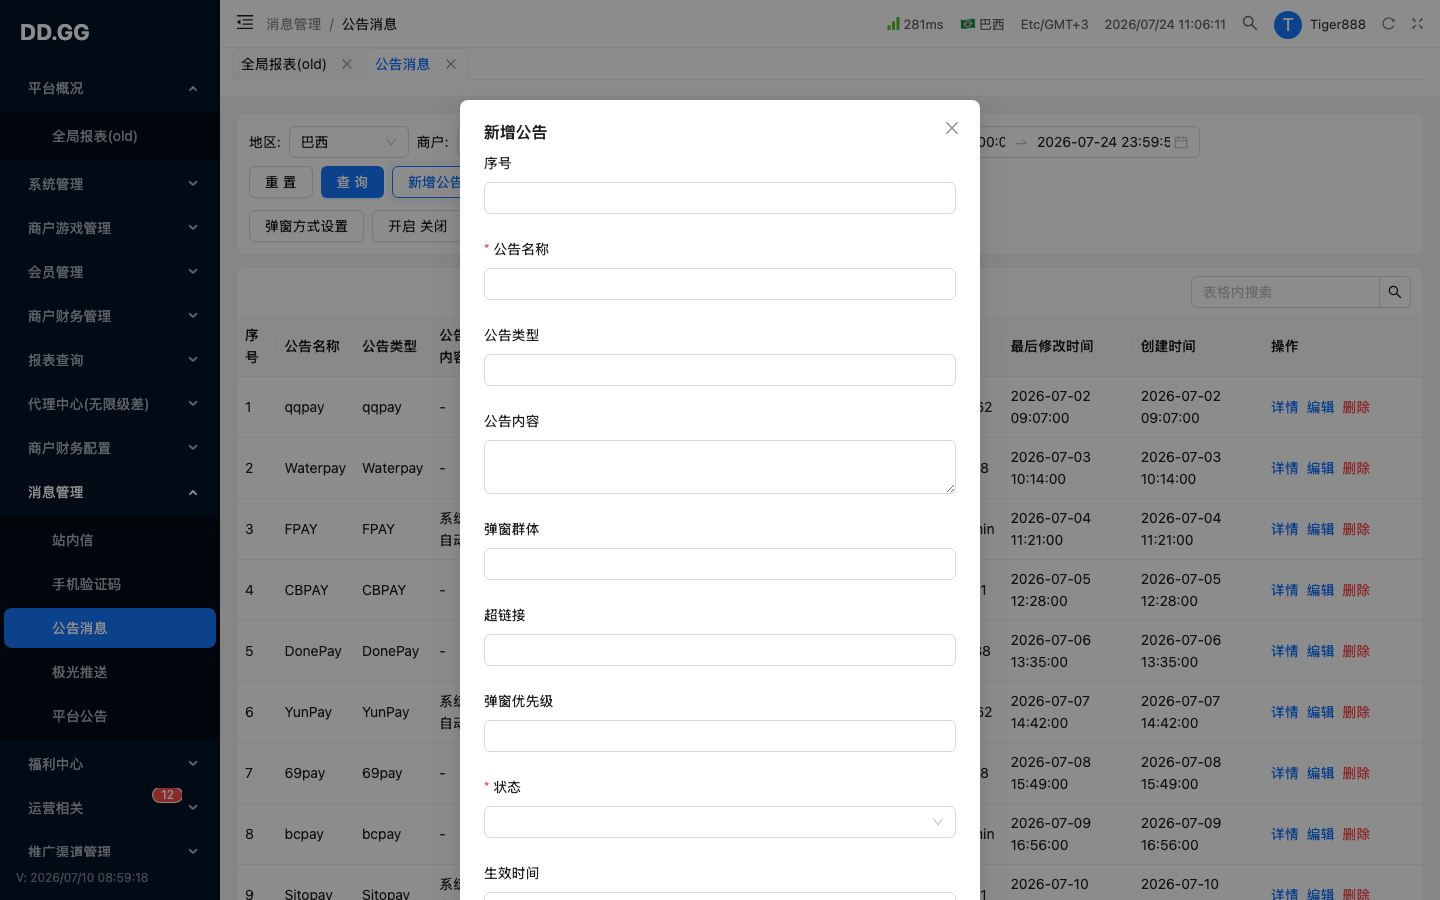
Task: Open 详情 for CBPAY row
Action: point(1285,590)
